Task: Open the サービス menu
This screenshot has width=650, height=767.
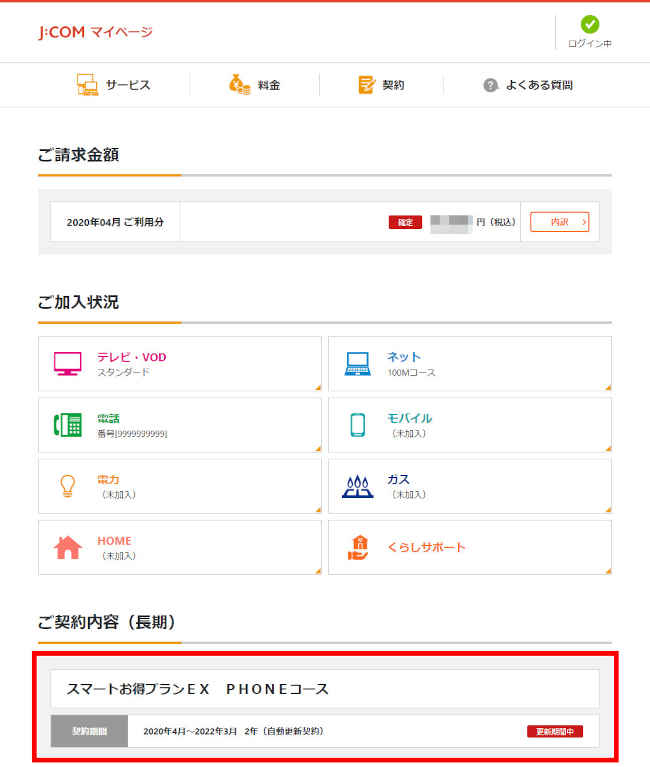Action: click(113, 85)
